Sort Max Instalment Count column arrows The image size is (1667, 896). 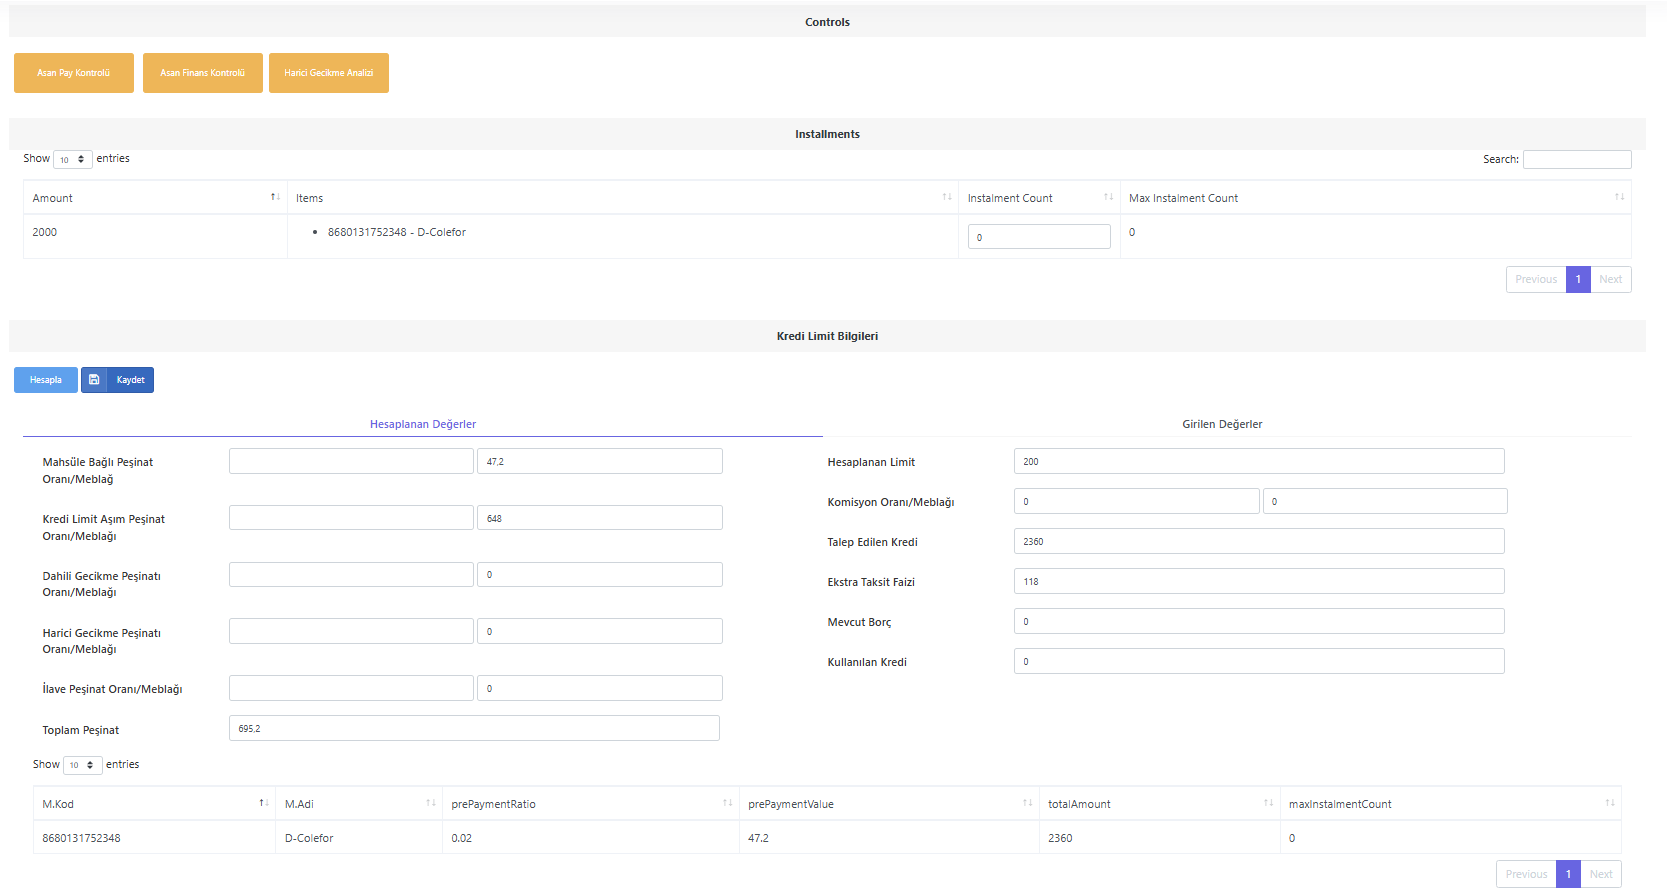coord(1619,197)
